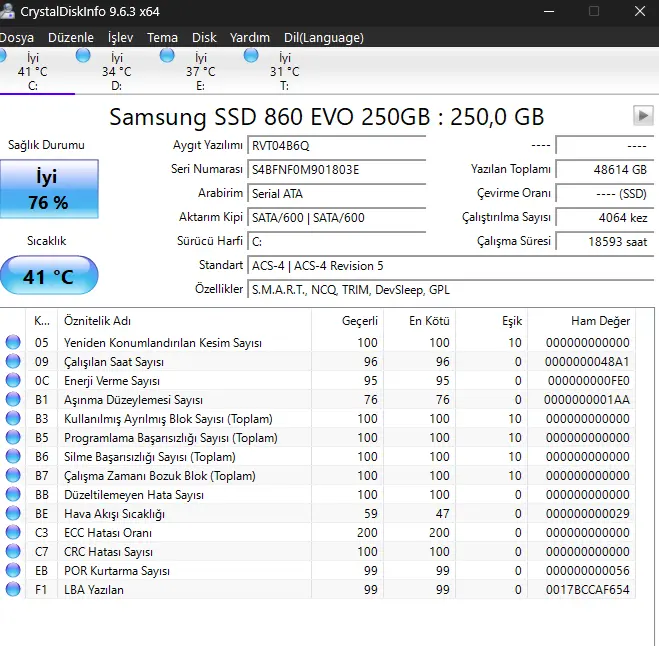This screenshot has height=646, width=659.
Task: Click the Geçerli column header
Action: (x=347, y=321)
